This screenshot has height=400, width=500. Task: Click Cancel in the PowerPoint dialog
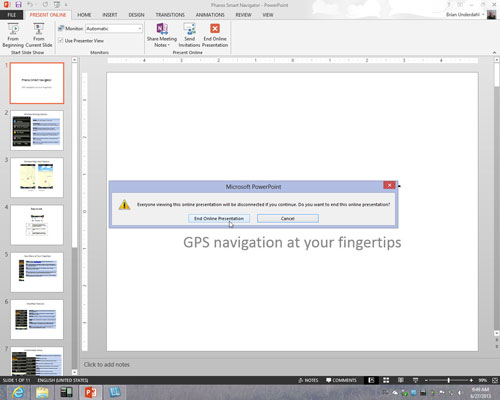tap(288, 218)
